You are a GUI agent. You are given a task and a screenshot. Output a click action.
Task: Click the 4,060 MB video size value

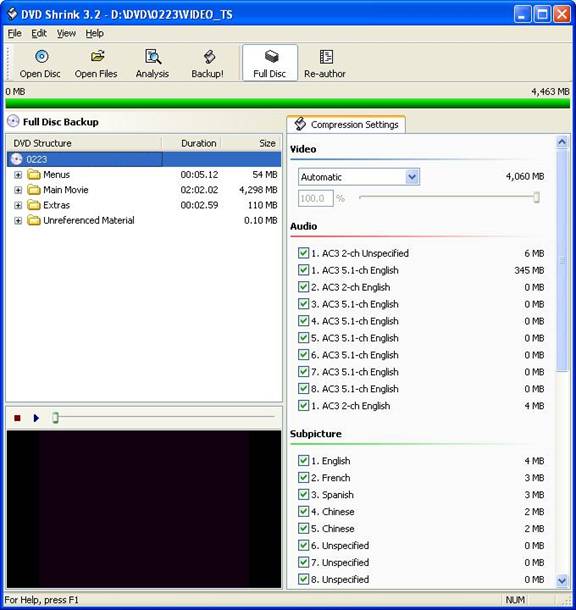525,177
